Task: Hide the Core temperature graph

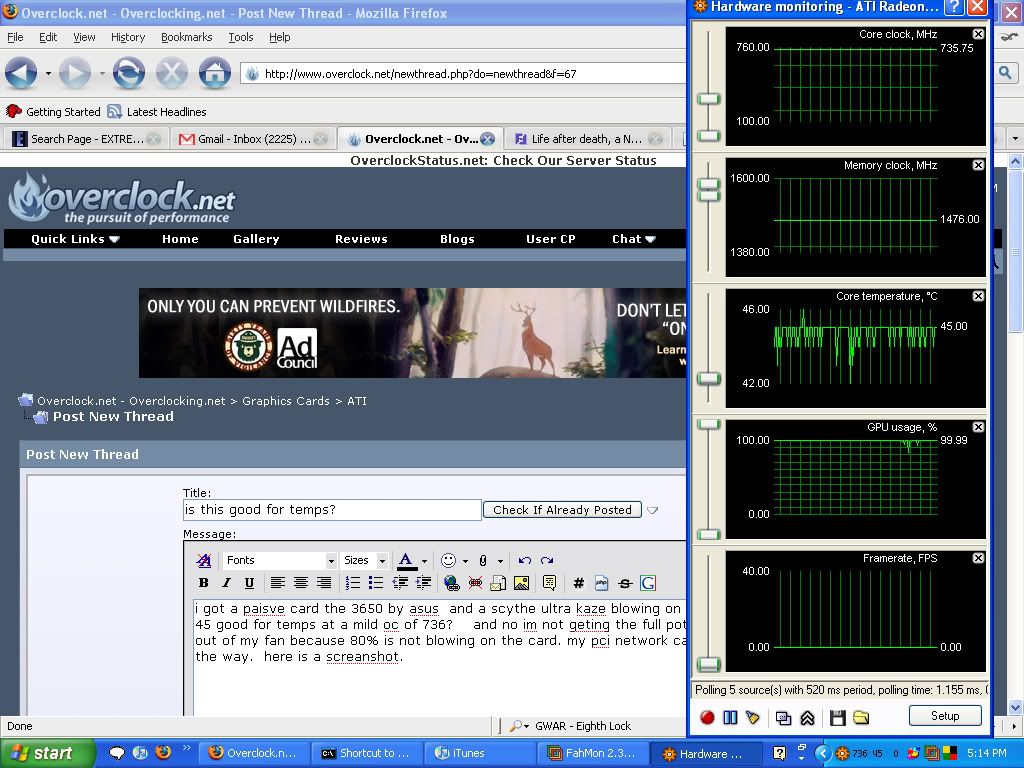Action: pyautogui.click(x=978, y=296)
